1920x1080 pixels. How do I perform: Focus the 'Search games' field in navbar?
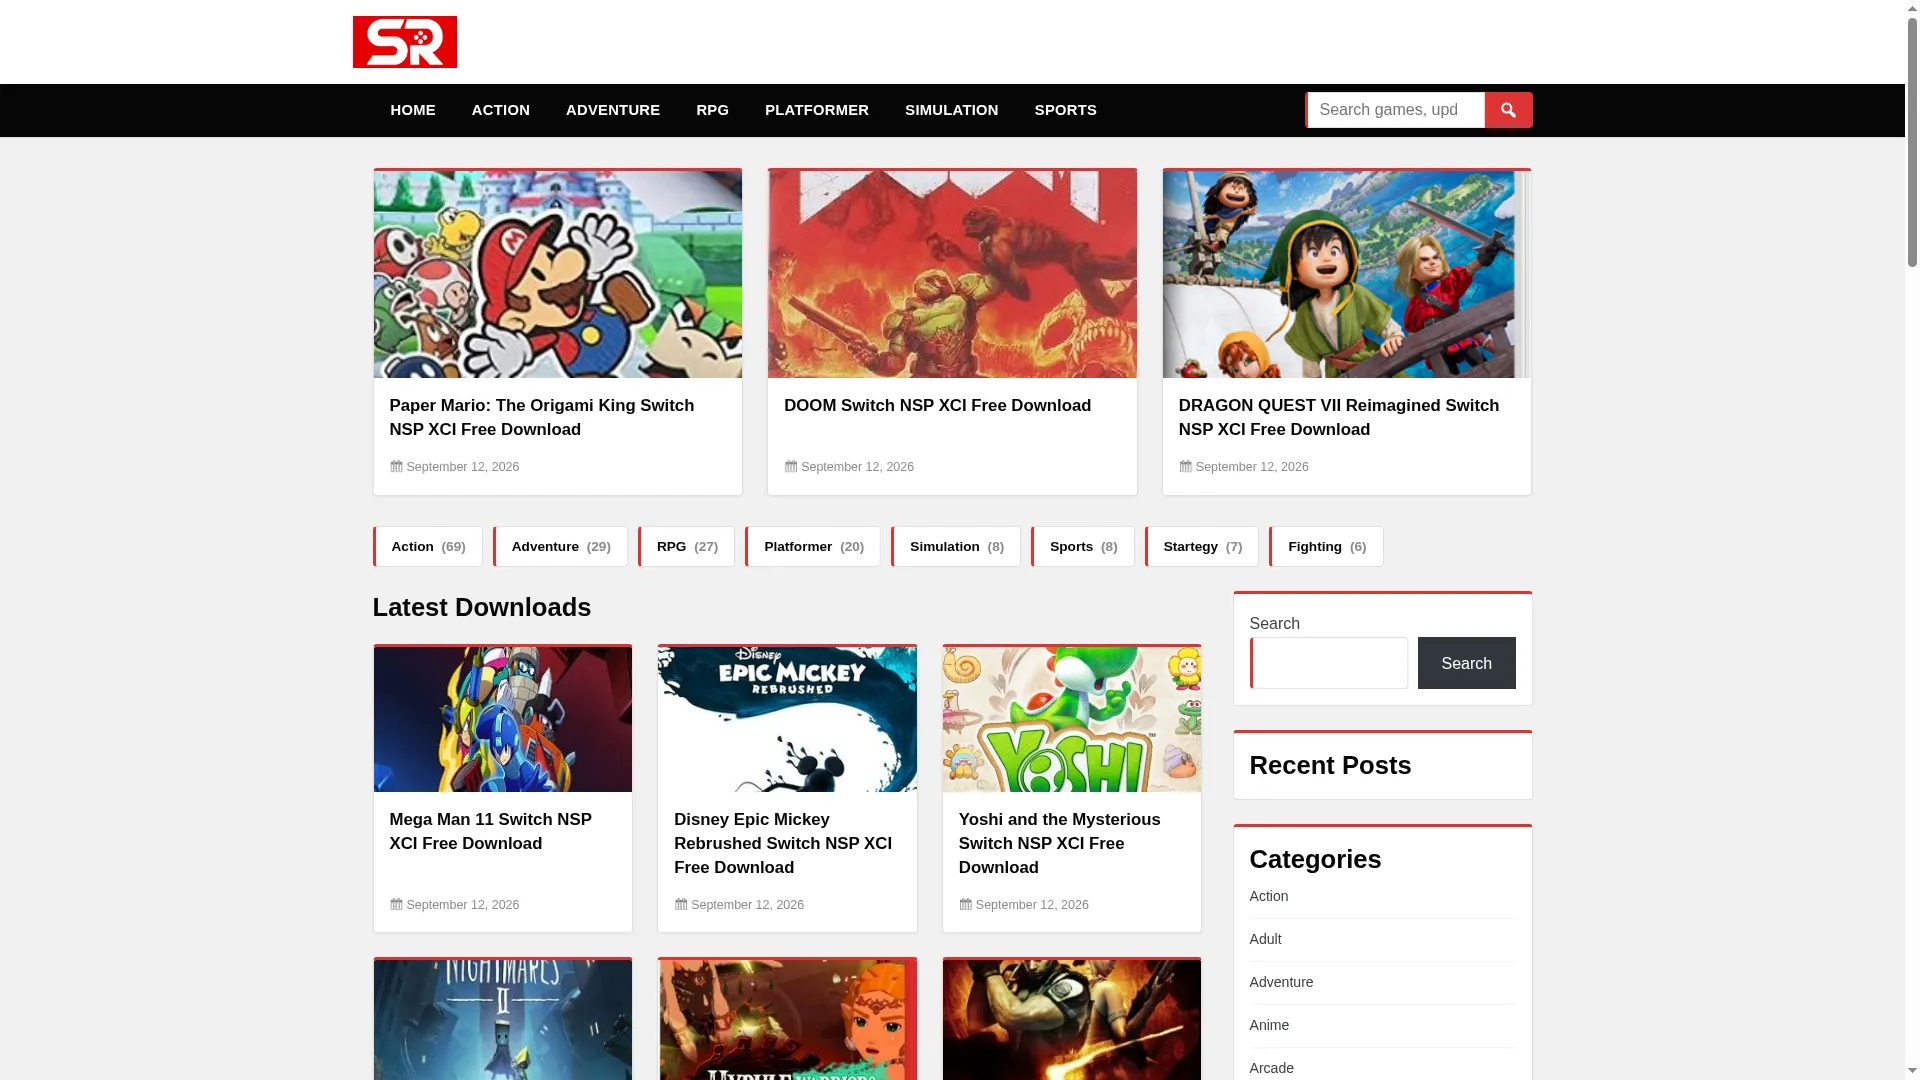tap(1395, 110)
